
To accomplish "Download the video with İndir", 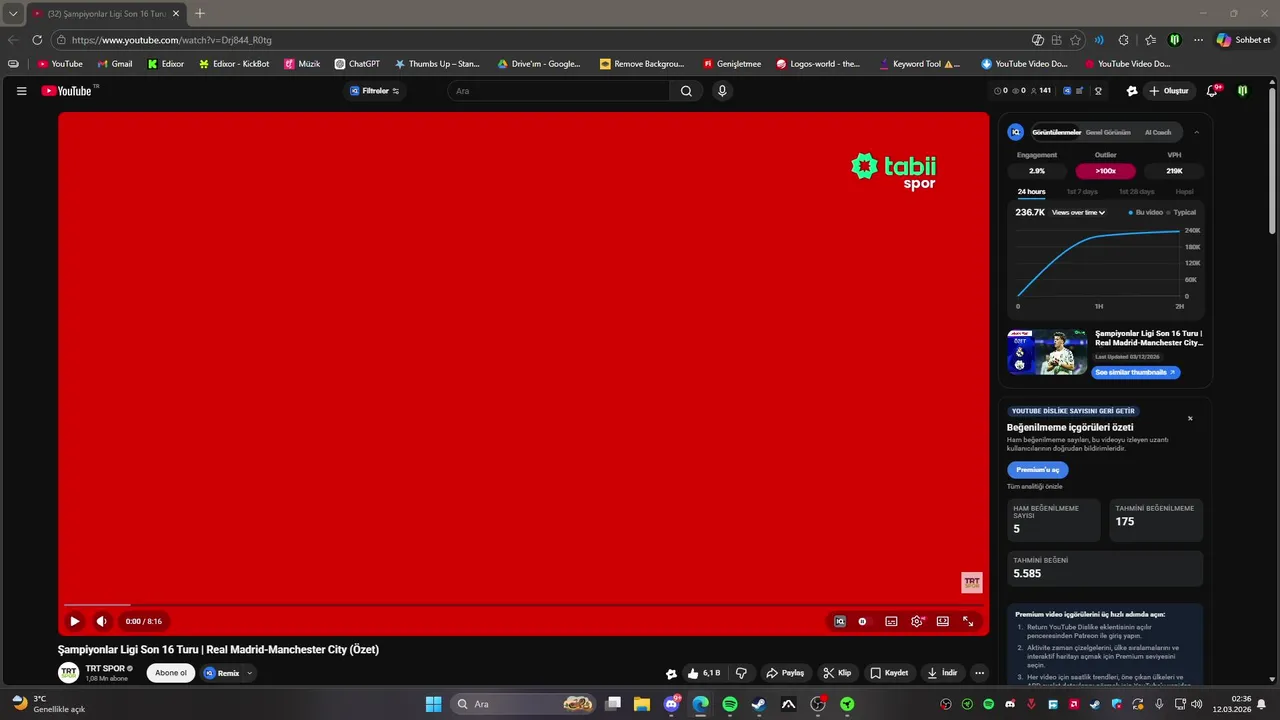I will [943, 673].
